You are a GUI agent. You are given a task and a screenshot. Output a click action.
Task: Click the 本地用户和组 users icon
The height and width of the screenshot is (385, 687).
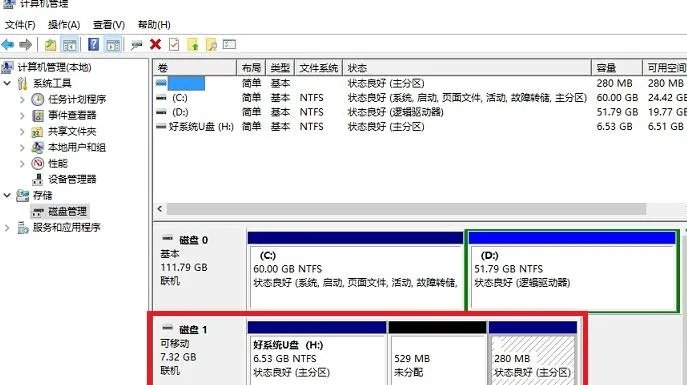(38, 147)
